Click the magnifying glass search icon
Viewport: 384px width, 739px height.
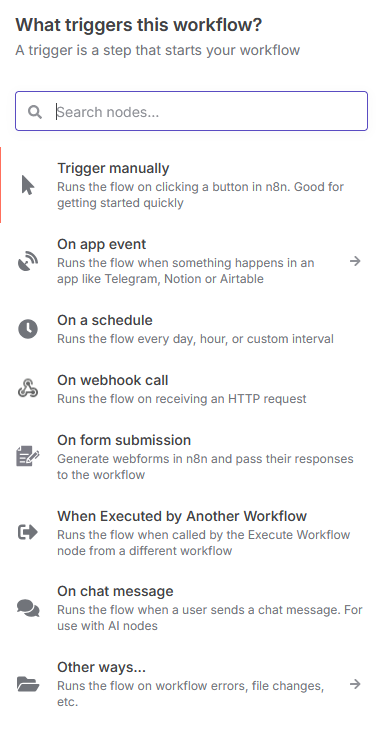pyautogui.click(x=34, y=112)
